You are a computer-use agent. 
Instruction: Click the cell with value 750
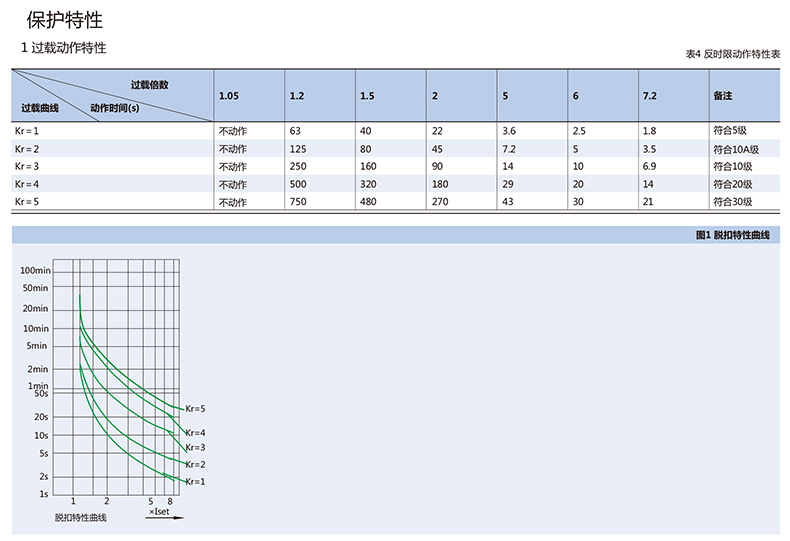[296, 201]
